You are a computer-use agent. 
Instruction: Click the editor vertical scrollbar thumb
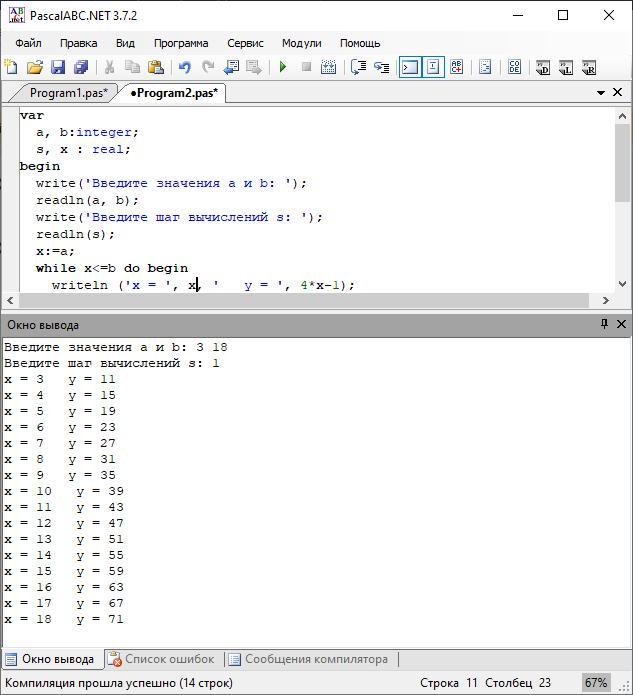point(622,164)
